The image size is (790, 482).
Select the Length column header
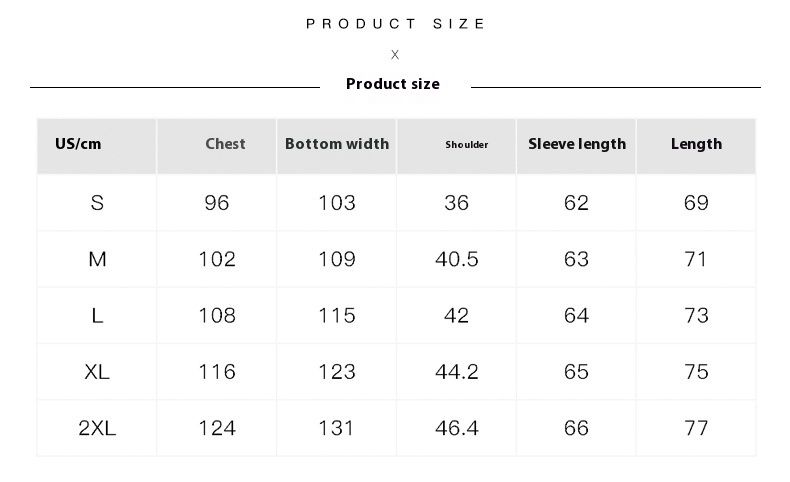pos(696,144)
